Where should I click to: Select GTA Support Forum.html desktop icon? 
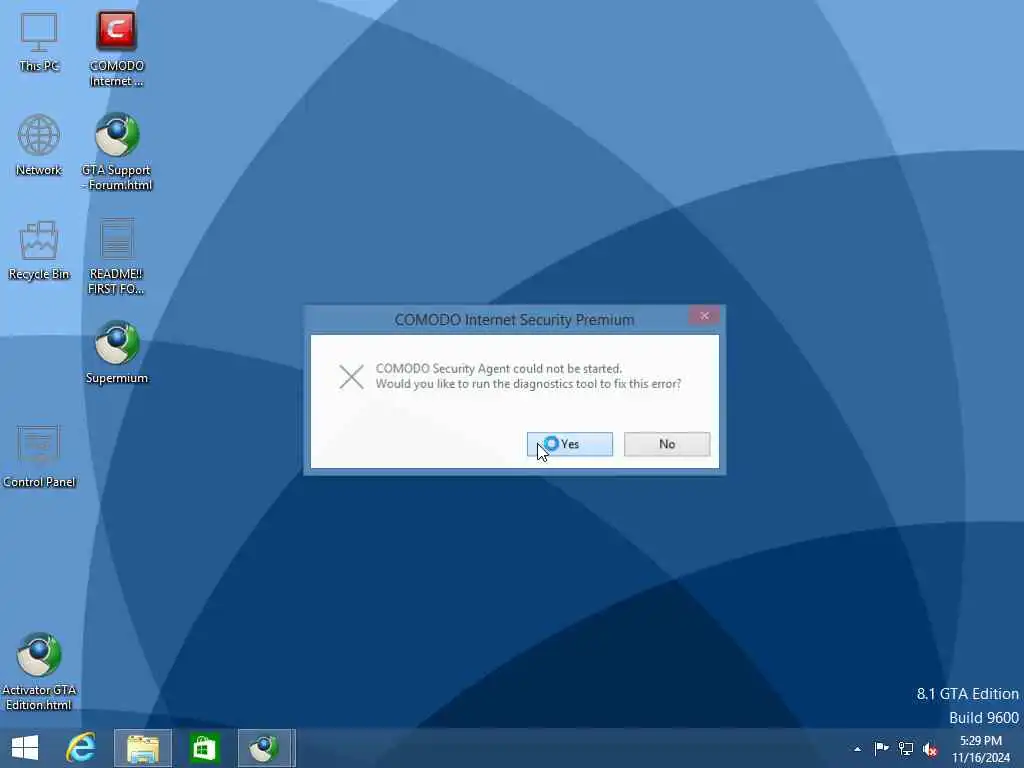(116, 152)
